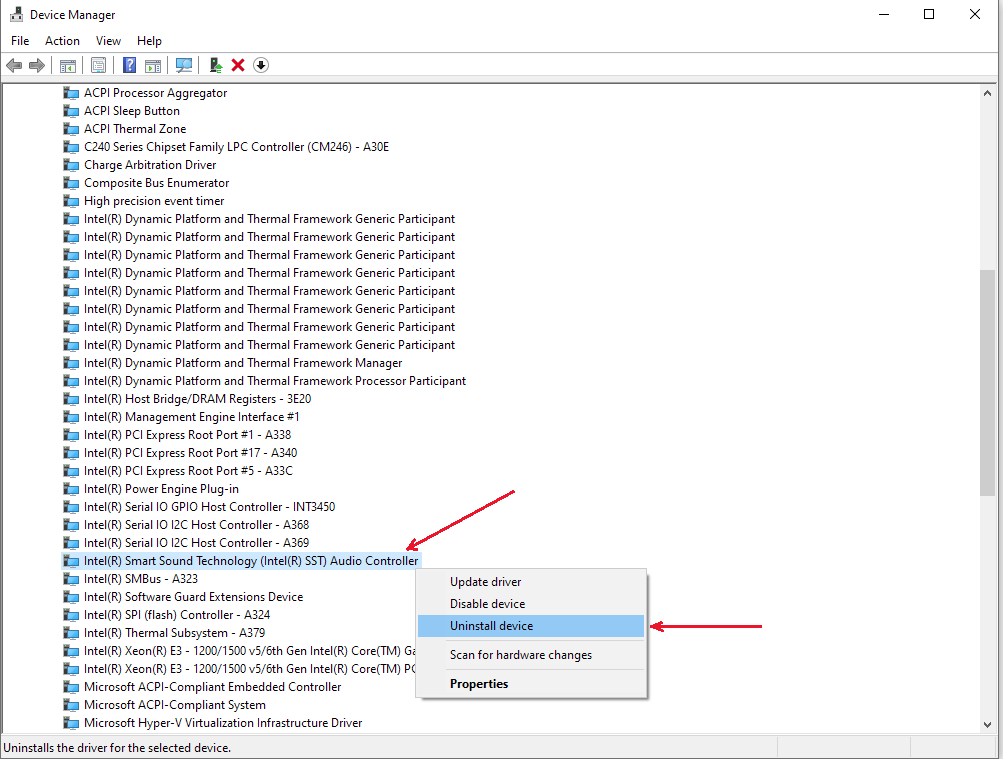Open Properties from the context menu

tap(531, 684)
